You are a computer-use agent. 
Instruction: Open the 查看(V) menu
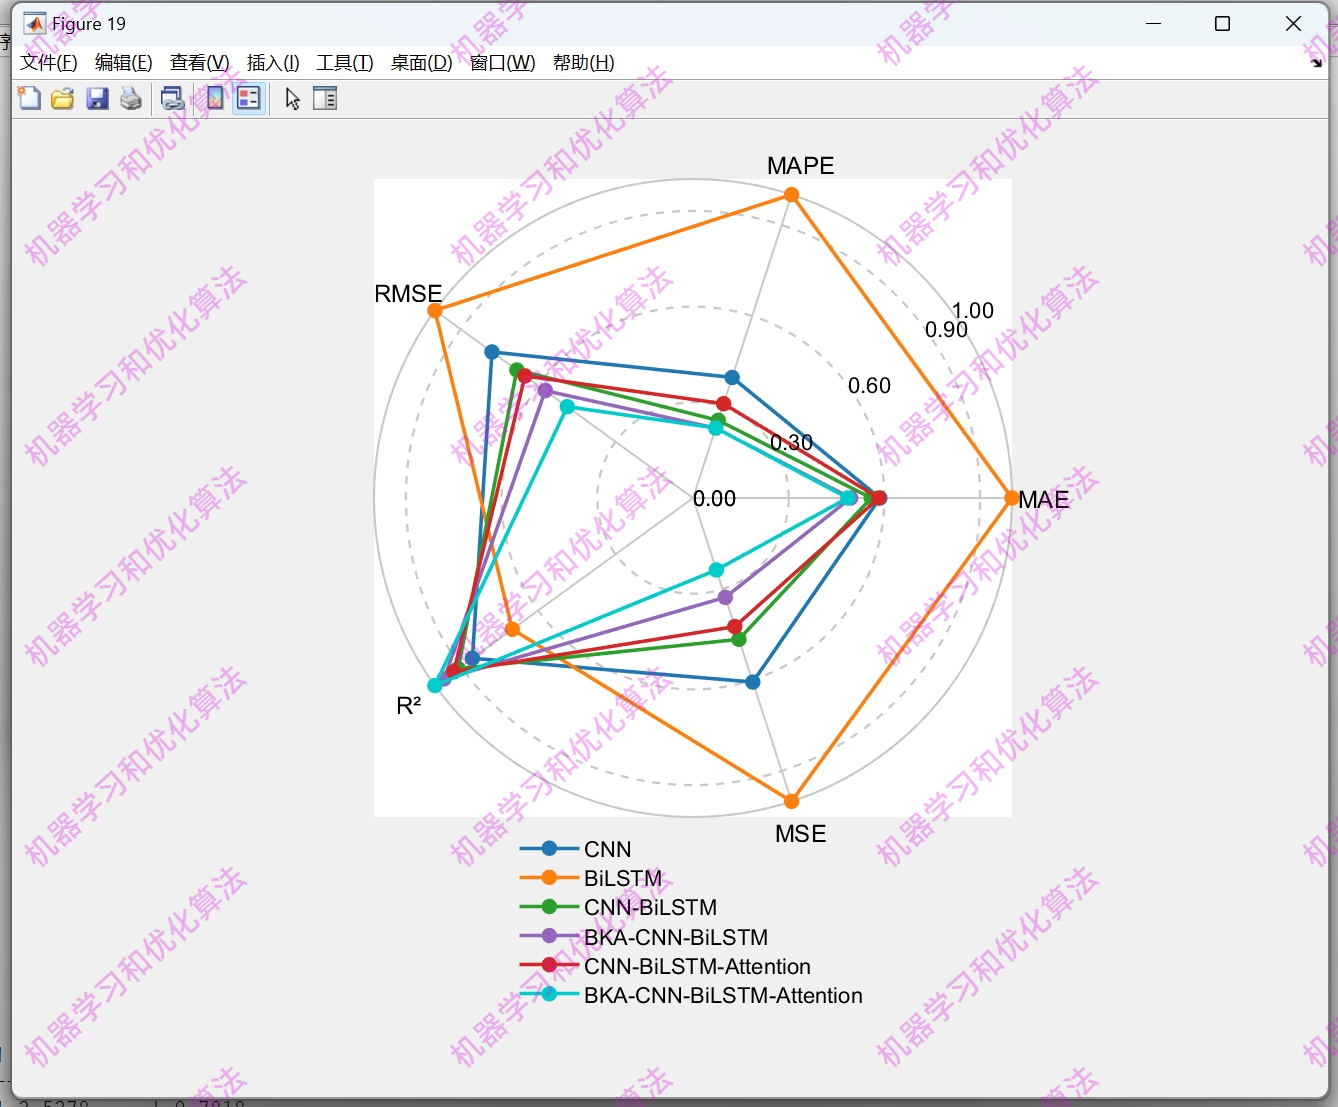(200, 63)
